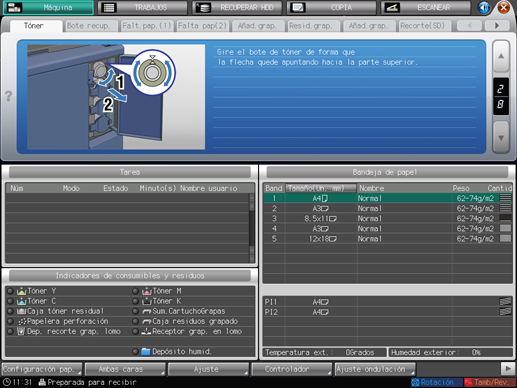Click the Depósito humid. folder icon

click(146, 351)
